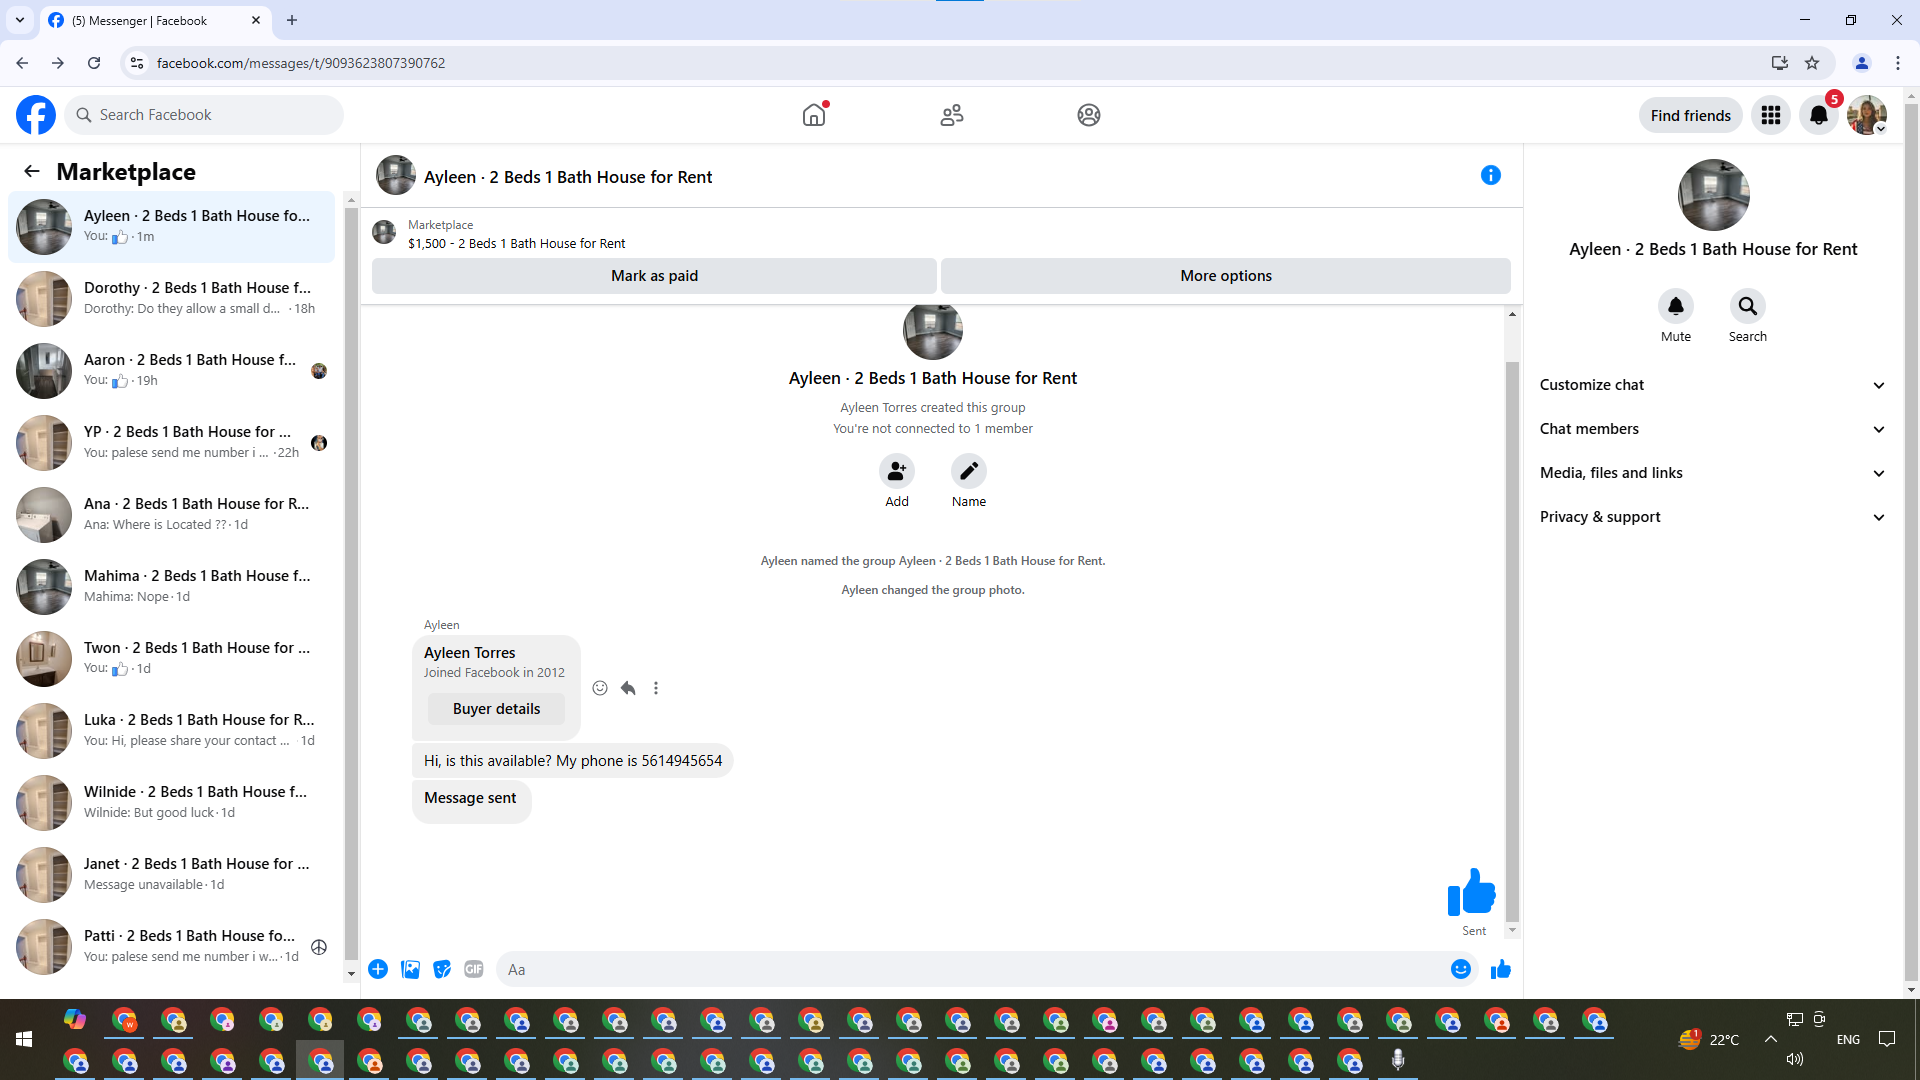This screenshot has height=1080, width=1920.
Task: Open the GIF picker icon
Action: click(474, 969)
